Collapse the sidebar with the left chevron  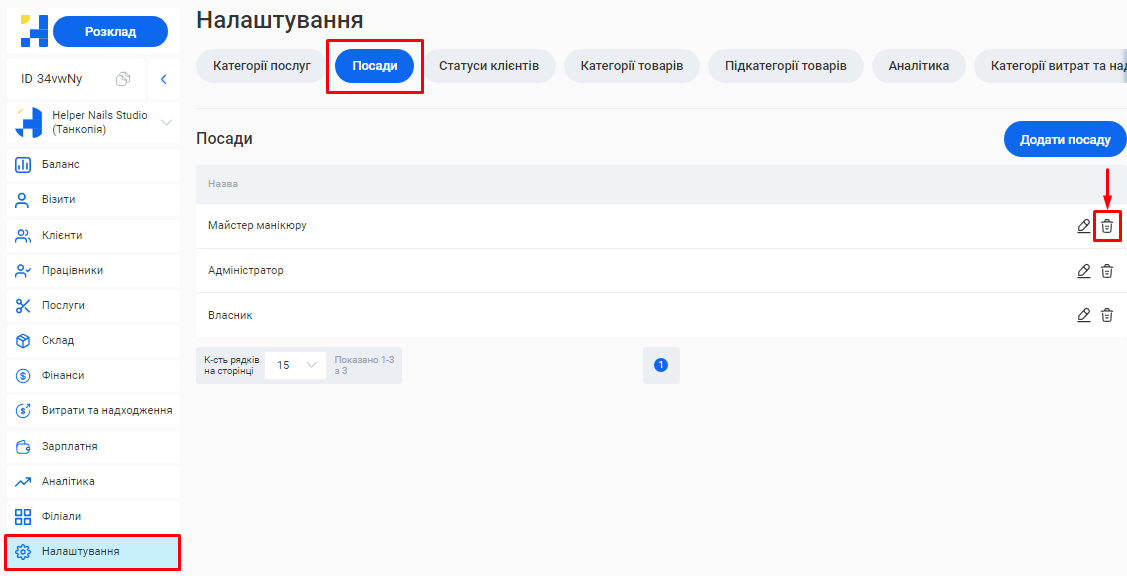(163, 79)
